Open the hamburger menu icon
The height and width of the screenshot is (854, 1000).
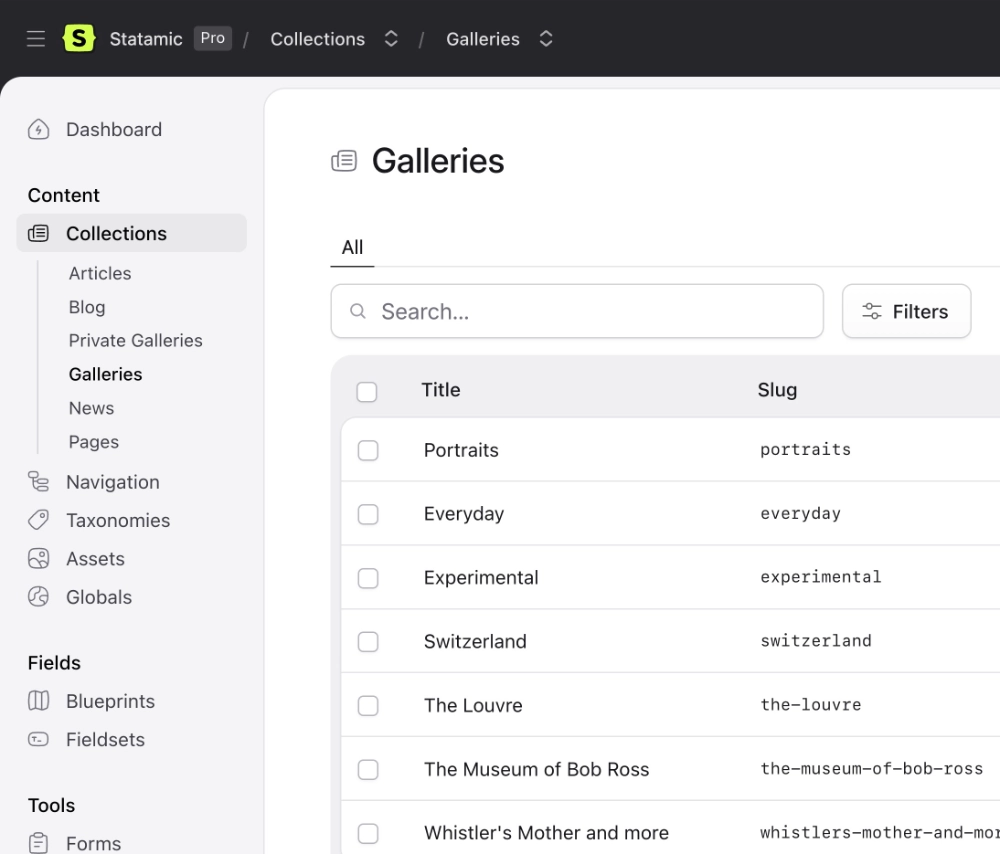click(x=35, y=38)
